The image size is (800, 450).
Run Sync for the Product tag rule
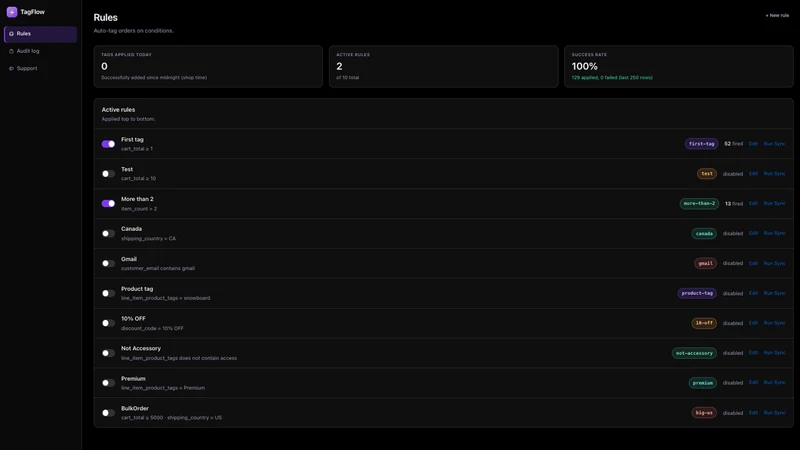774,293
